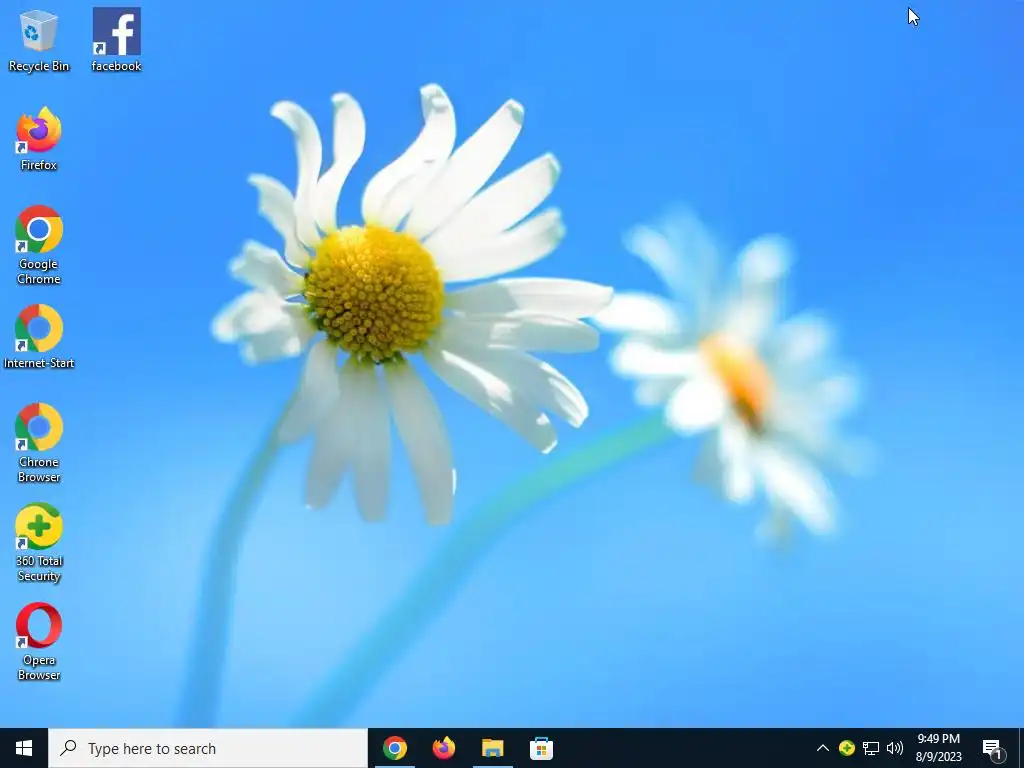
Task: Select the Google Chrome desktop shortcut
Action: 39,245
